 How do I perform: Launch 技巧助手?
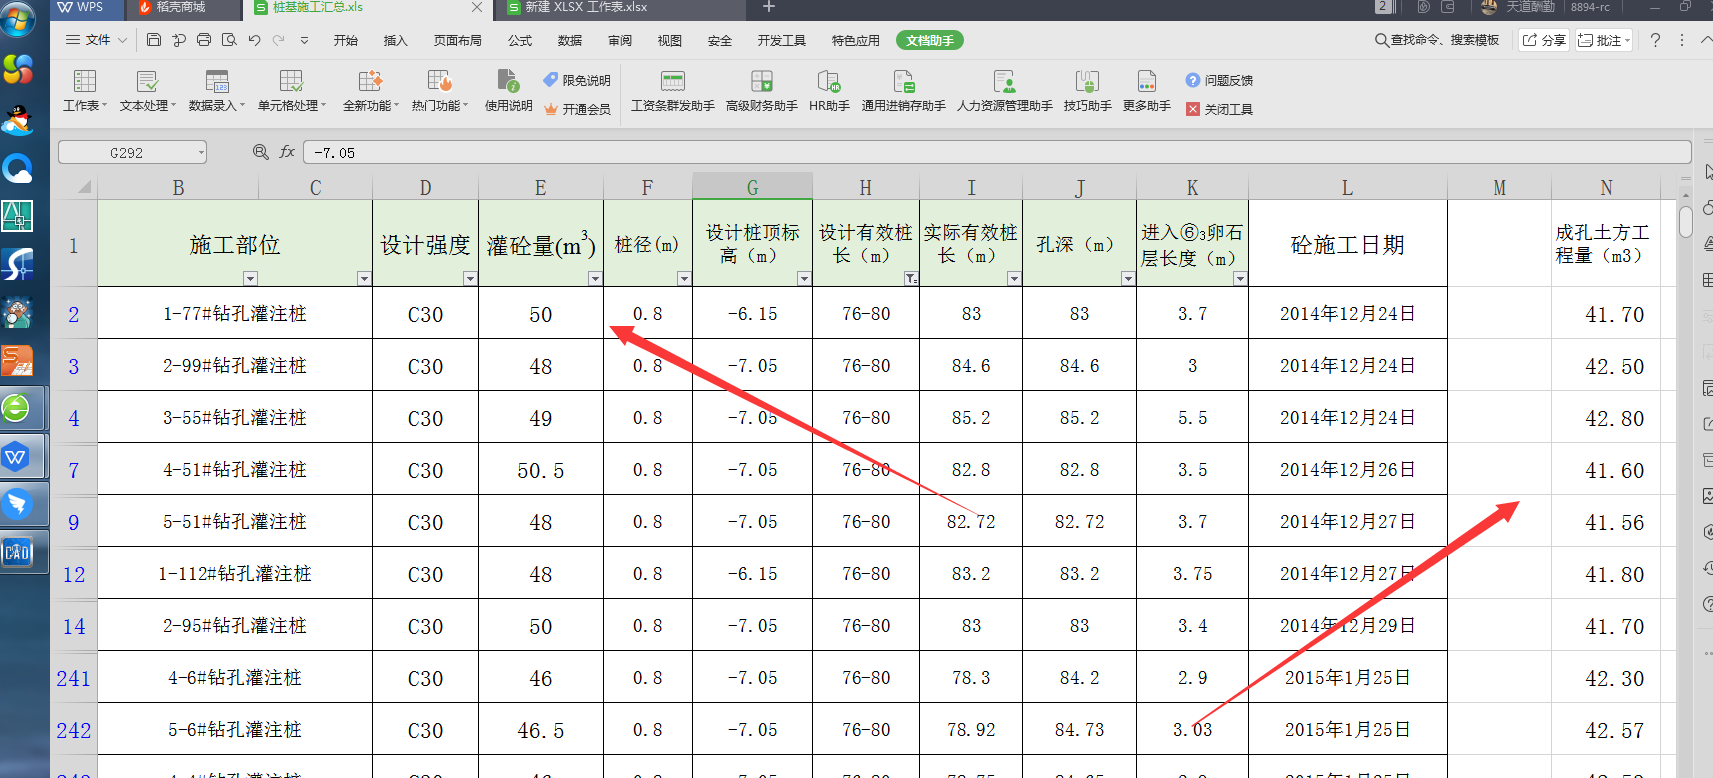click(x=1088, y=91)
